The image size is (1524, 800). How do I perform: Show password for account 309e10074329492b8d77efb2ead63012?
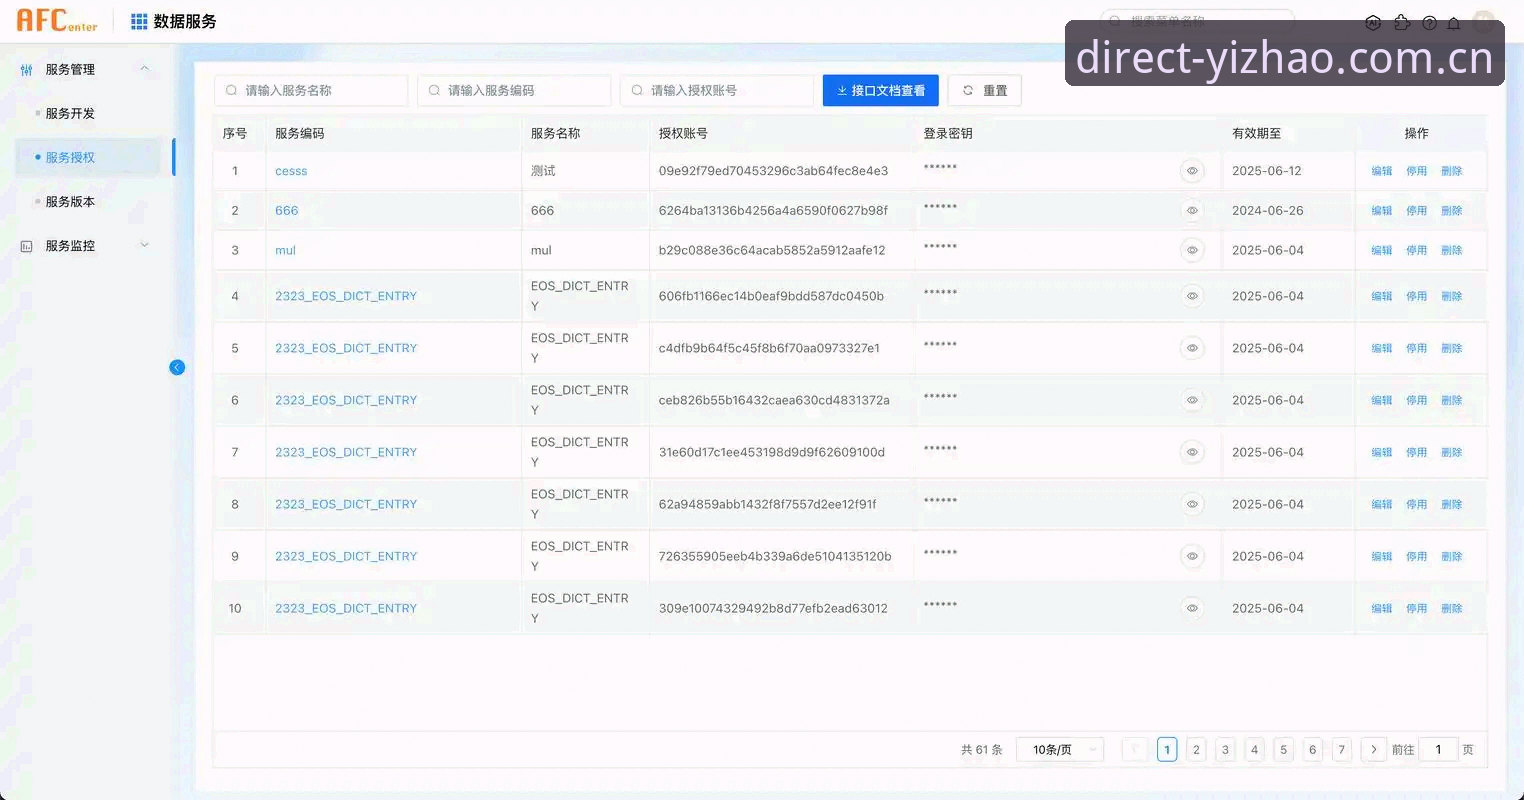pyautogui.click(x=1192, y=608)
